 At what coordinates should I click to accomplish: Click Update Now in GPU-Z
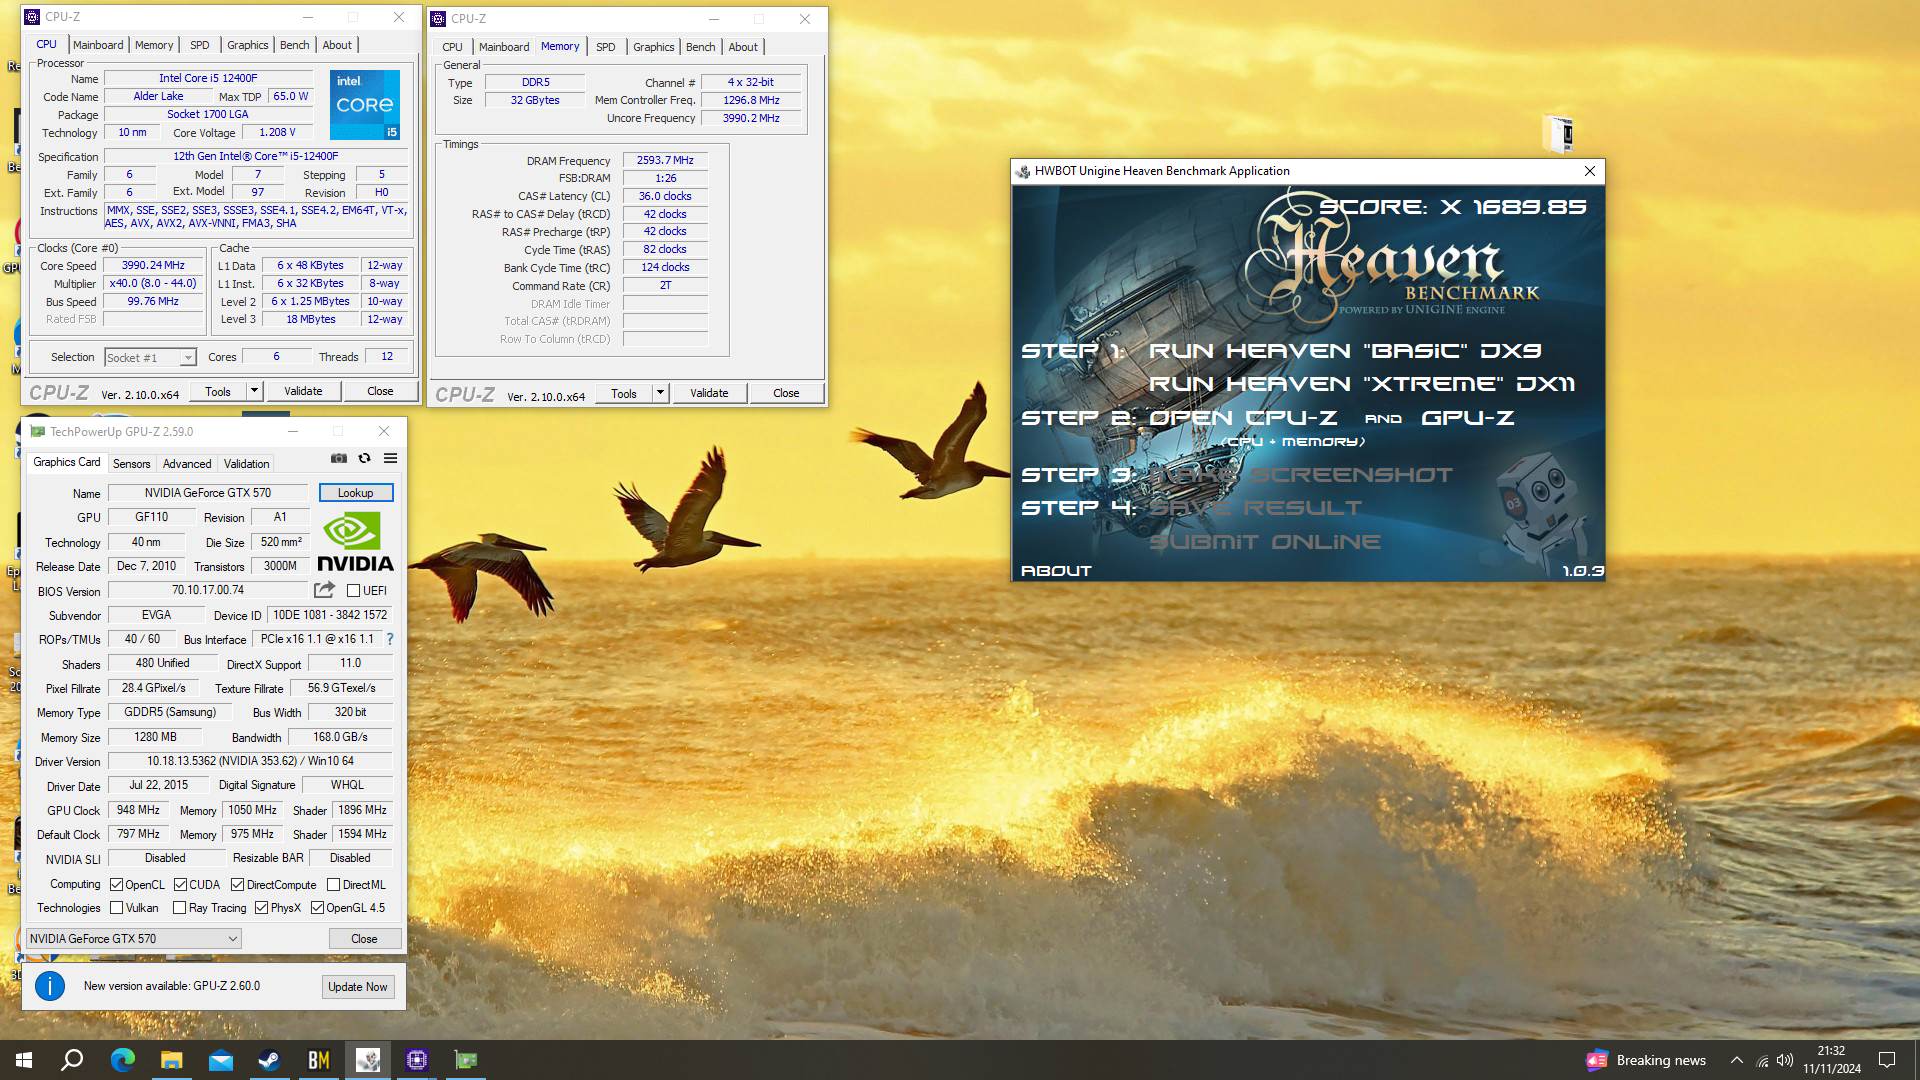[357, 987]
